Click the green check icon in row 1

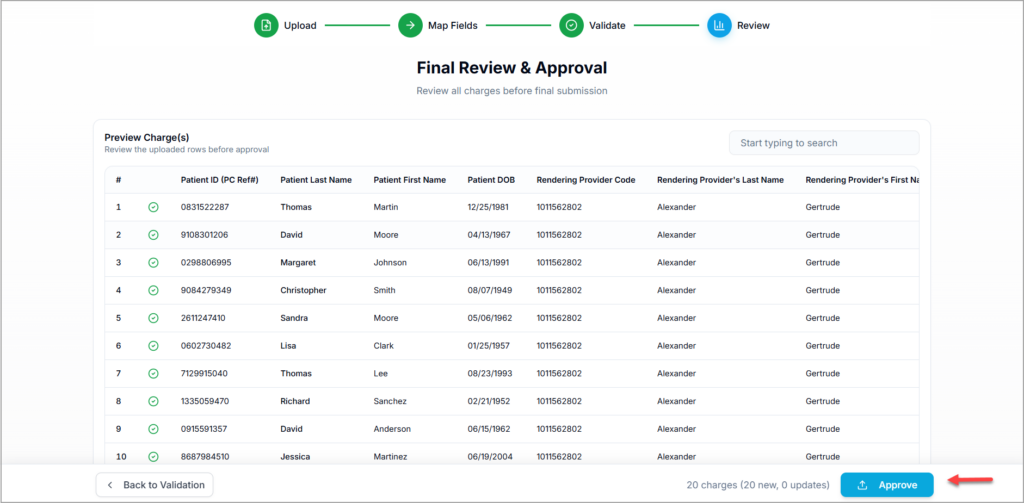point(153,207)
